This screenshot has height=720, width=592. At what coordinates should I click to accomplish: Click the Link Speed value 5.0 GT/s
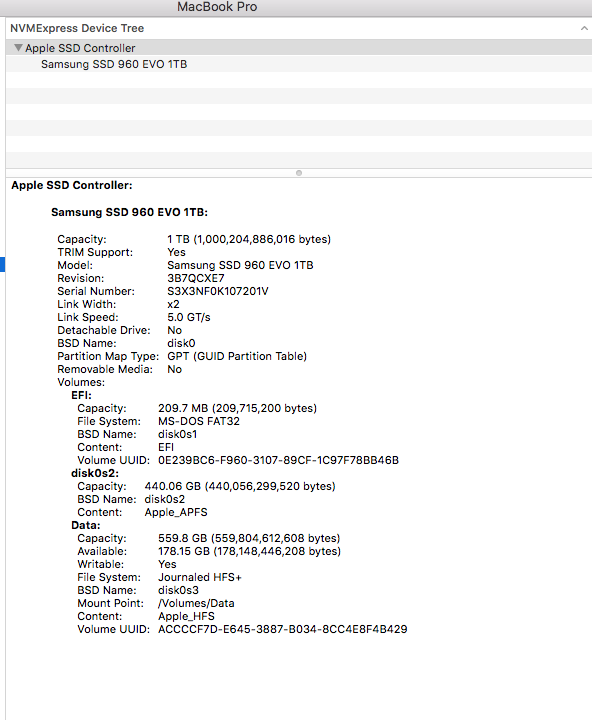pyautogui.click(x=189, y=317)
